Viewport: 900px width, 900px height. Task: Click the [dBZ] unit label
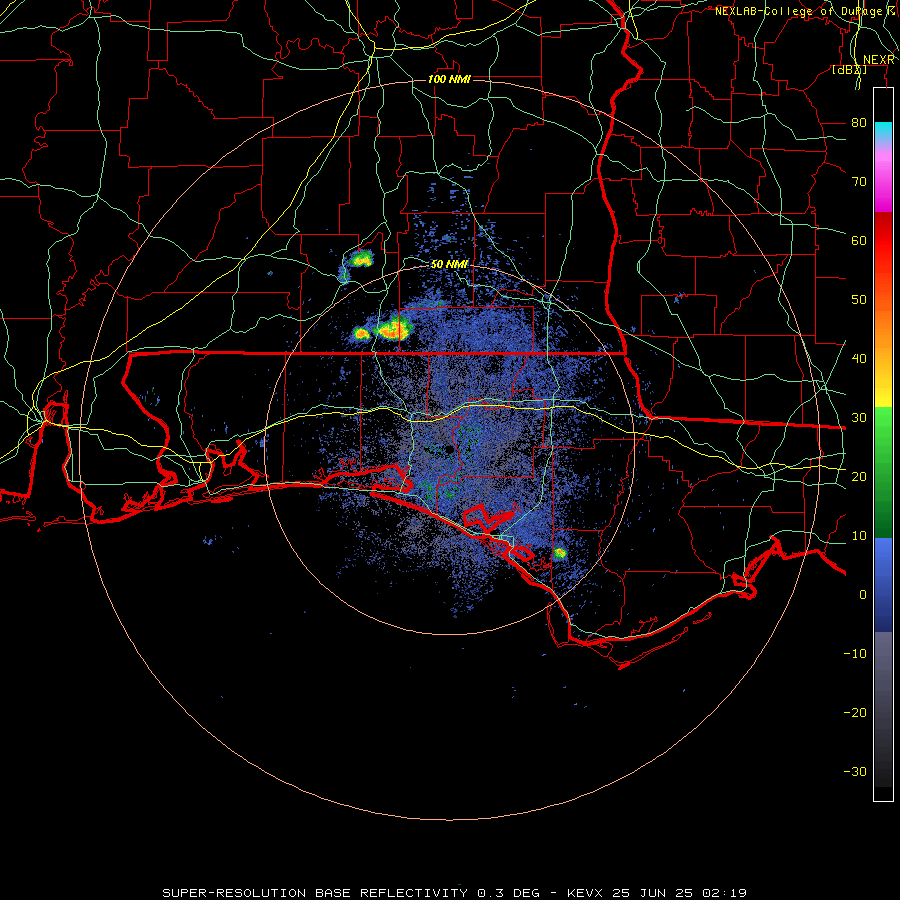[x=849, y=70]
